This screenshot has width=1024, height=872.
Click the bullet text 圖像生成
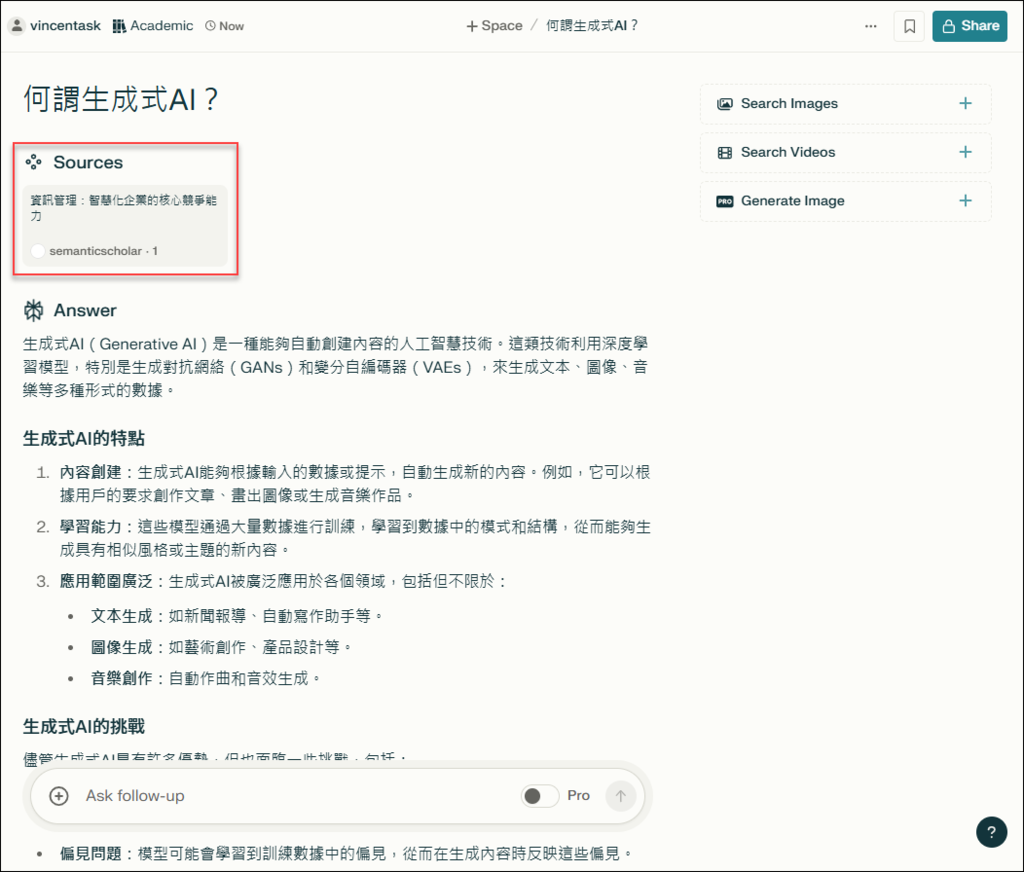121,647
